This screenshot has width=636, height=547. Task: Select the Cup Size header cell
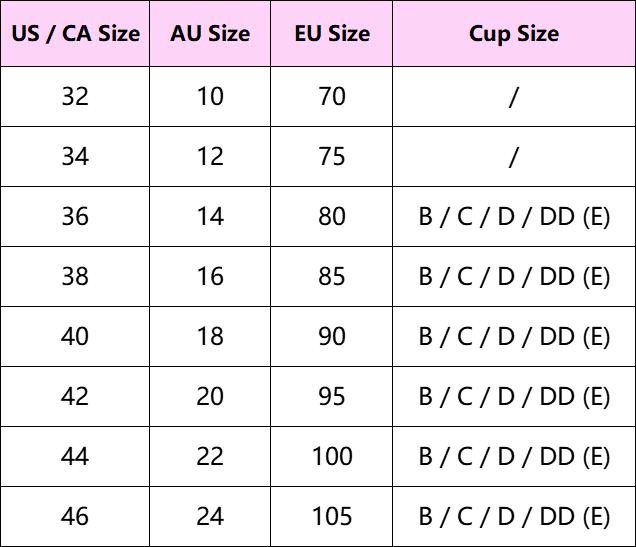pos(514,34)
